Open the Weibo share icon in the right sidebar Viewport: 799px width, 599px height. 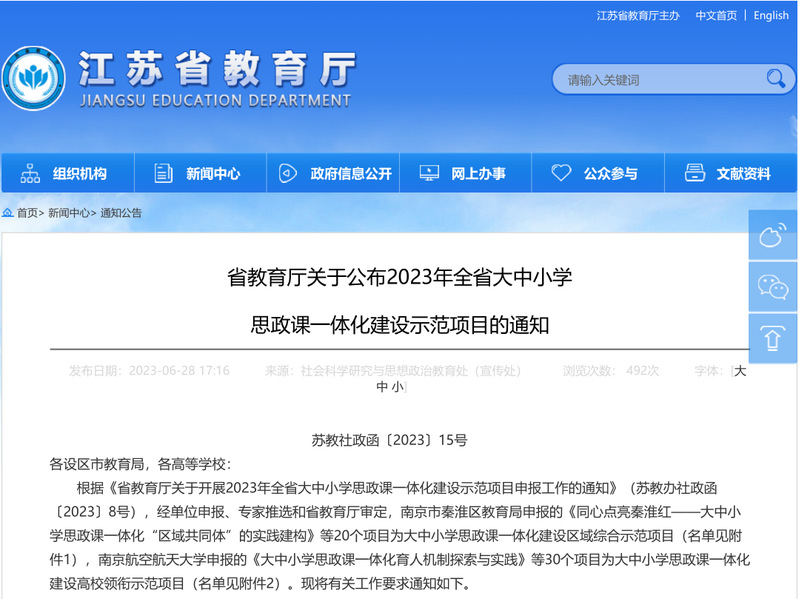(x=772, y=236)
